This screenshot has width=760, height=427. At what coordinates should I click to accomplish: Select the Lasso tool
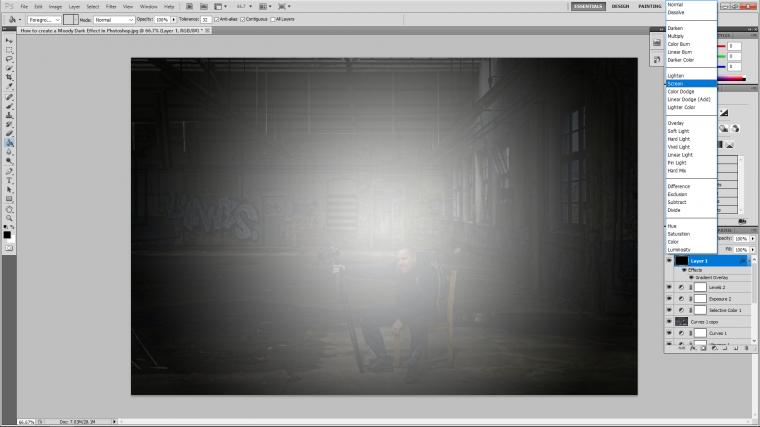point(9,59)
